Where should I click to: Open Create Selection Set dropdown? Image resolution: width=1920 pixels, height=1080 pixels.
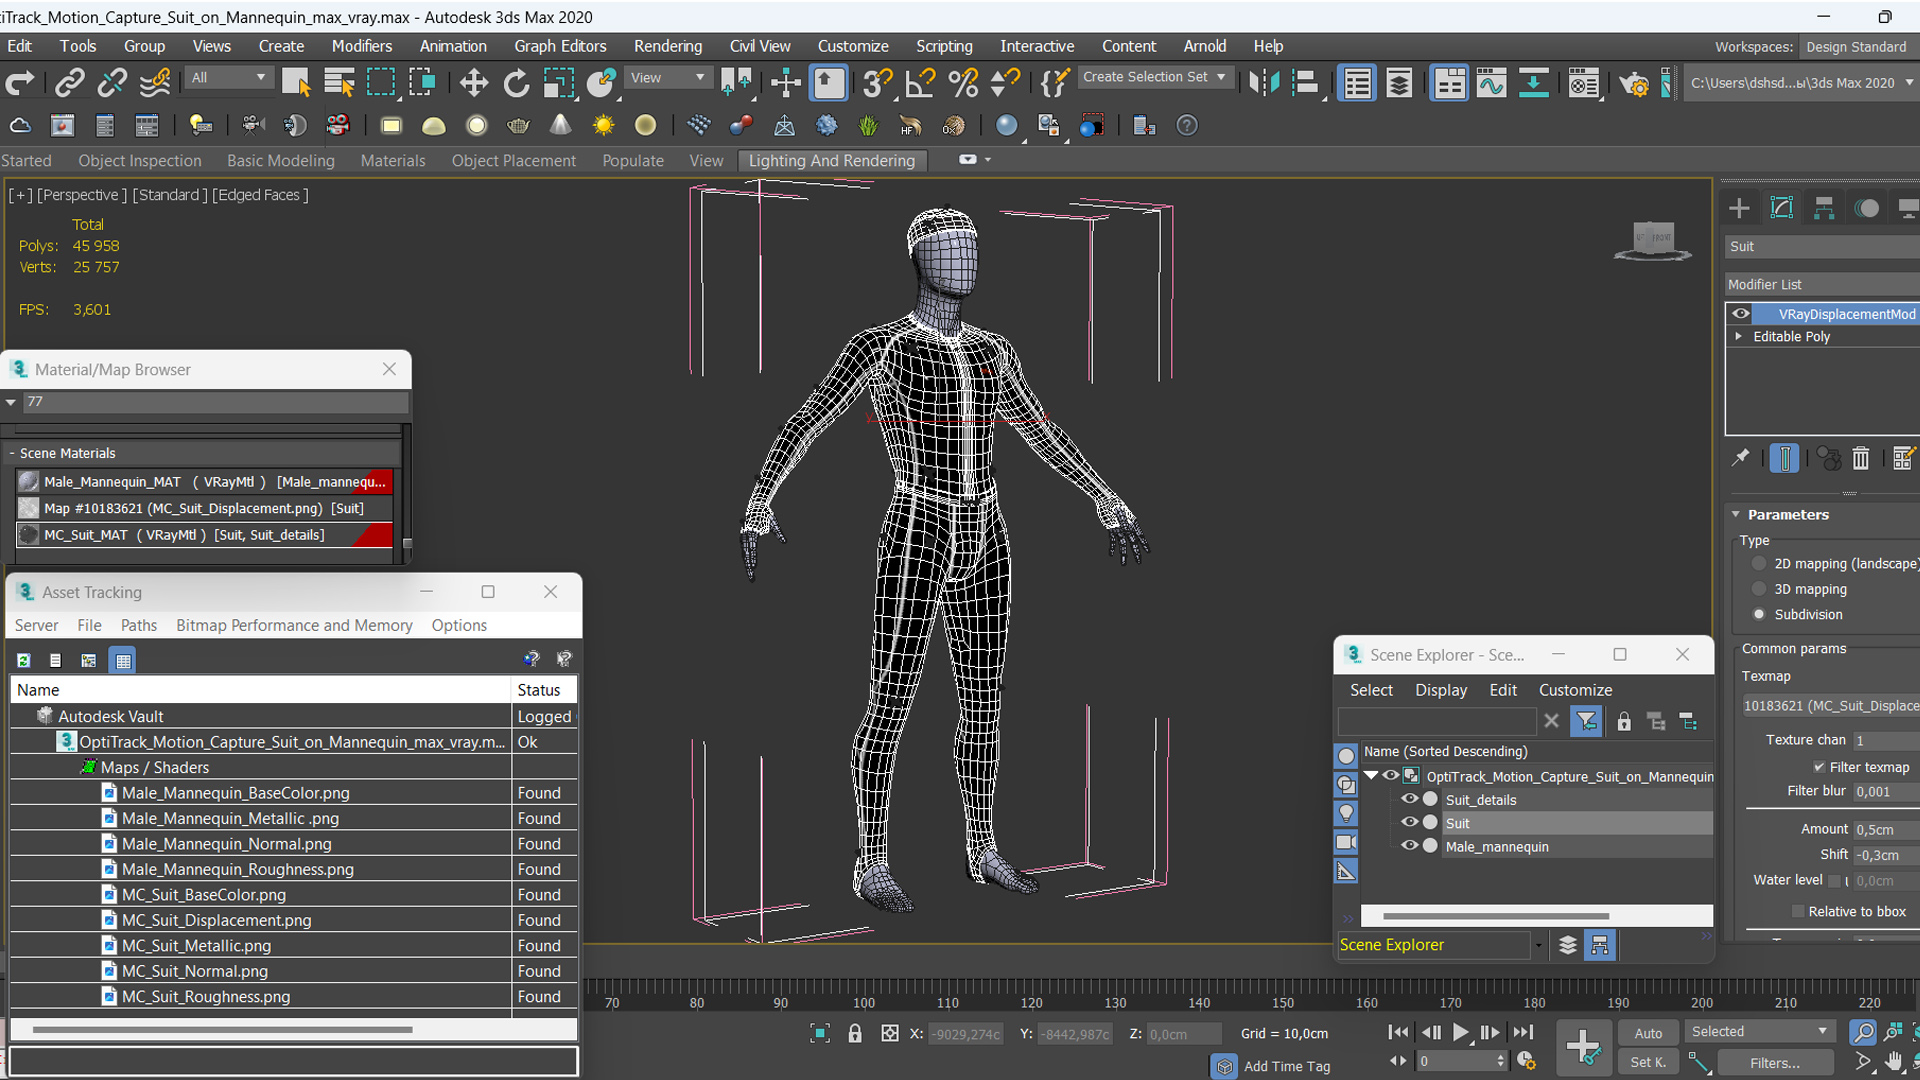(1156, 77)
